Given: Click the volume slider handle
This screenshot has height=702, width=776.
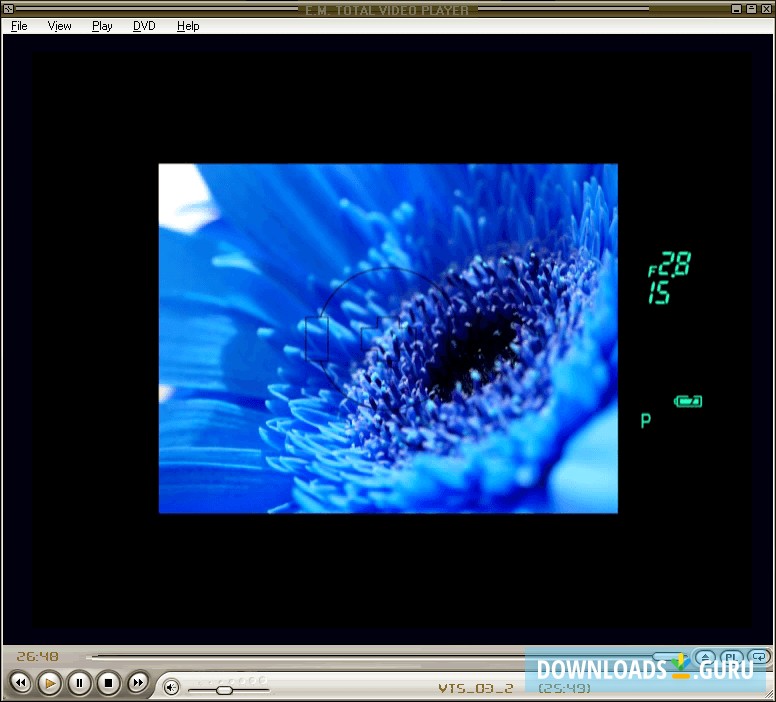Looking at the screenshot, I should (224, 690).
